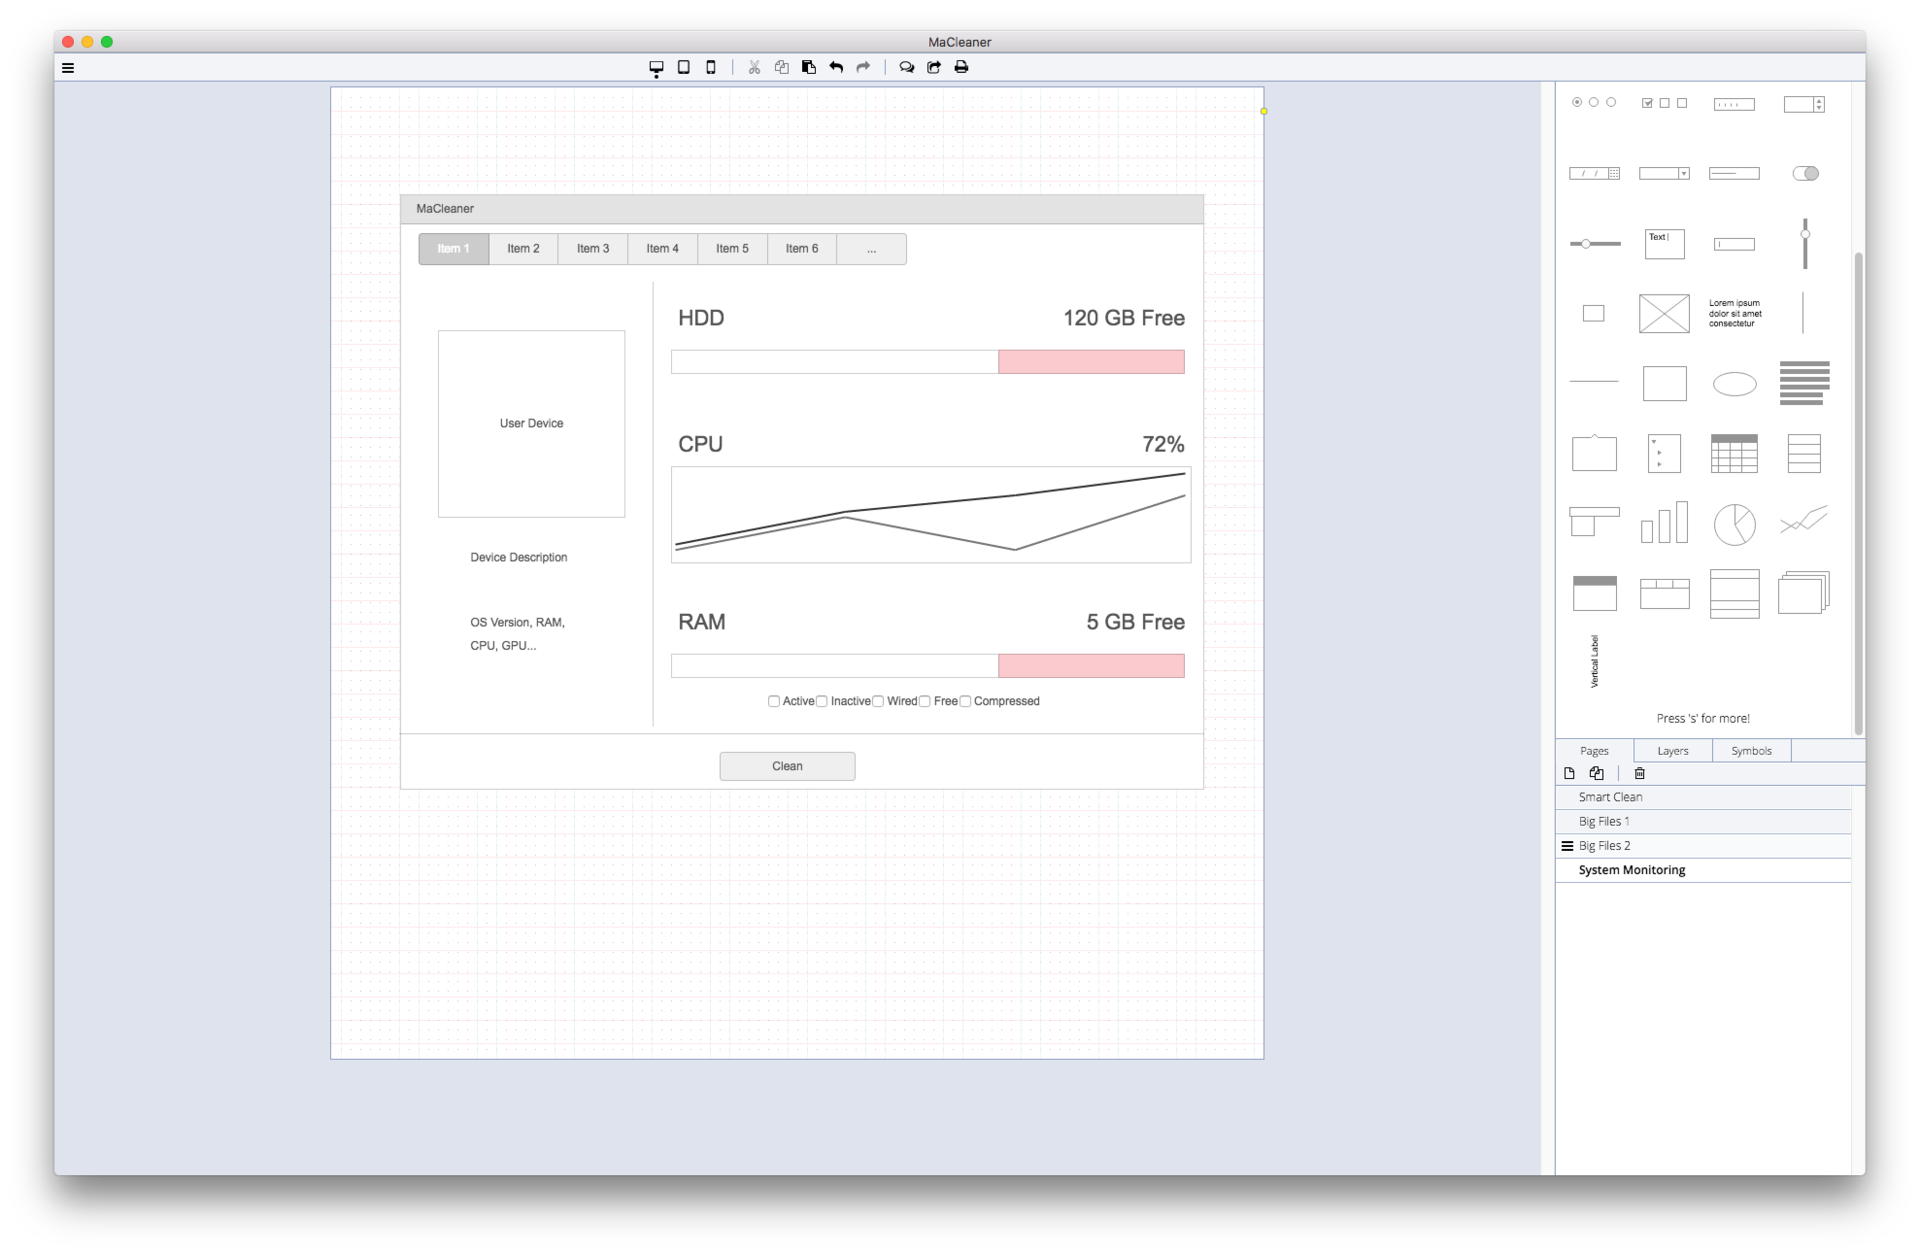Click the paste toolbar icon
The height and width of the screenshot is (1253, 1920).
(809, 67)
